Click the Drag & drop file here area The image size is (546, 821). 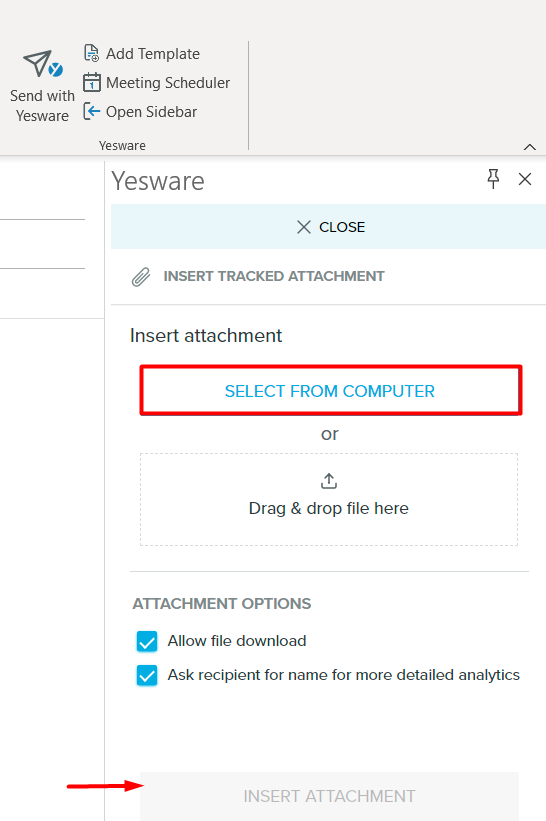click(x=329, y=500)
